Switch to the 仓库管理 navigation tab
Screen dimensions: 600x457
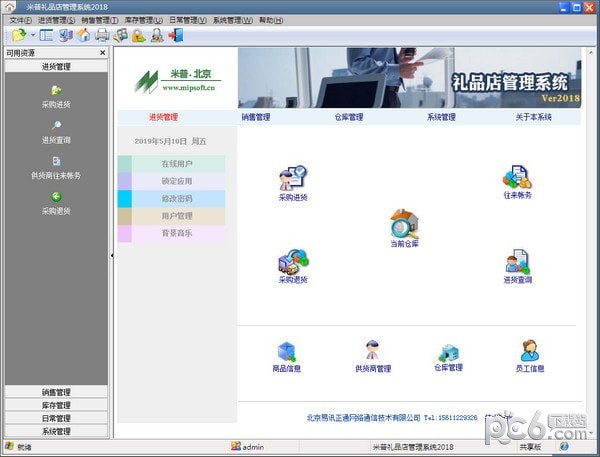pyautogui.click(x=349, y=117)
